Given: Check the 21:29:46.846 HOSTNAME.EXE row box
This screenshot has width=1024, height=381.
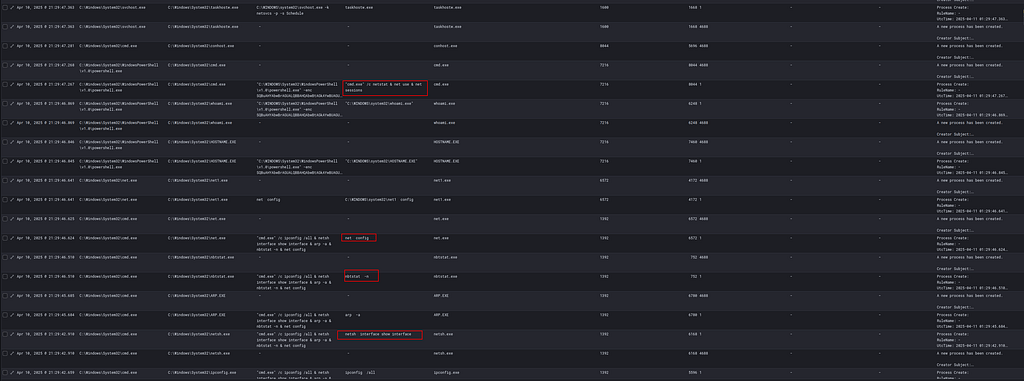Looking at the screenshot, I should click(x=5, y=142).
